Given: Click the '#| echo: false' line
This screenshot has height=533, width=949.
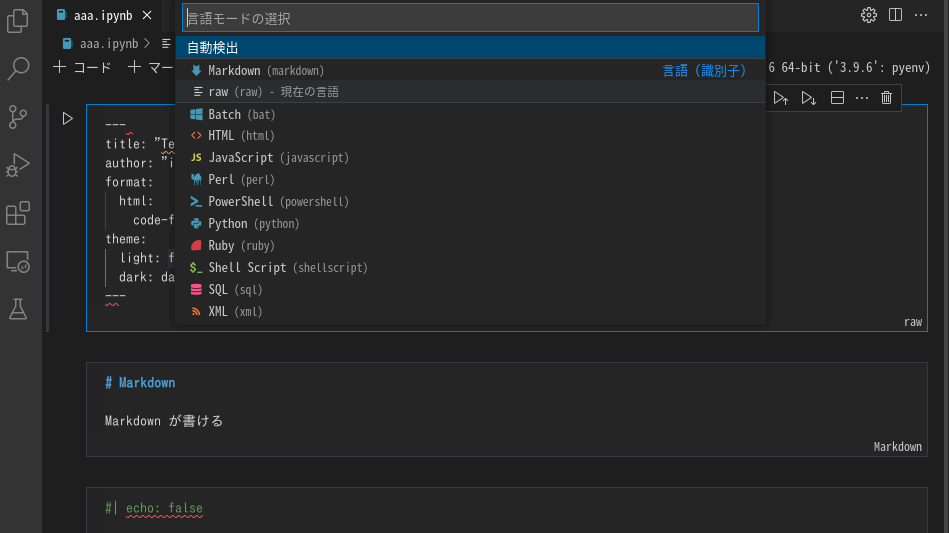Looking at the screenshot, I should (154, 508).
